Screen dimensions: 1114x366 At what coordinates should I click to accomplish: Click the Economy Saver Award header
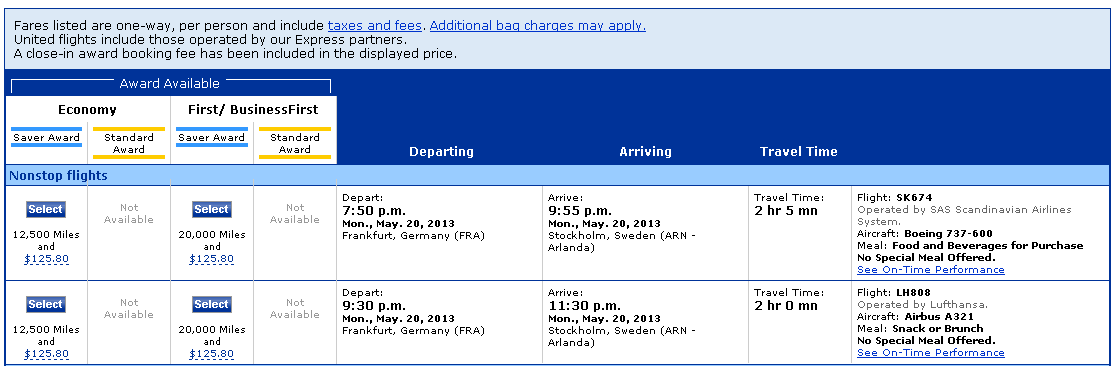(x=46, y=138)
